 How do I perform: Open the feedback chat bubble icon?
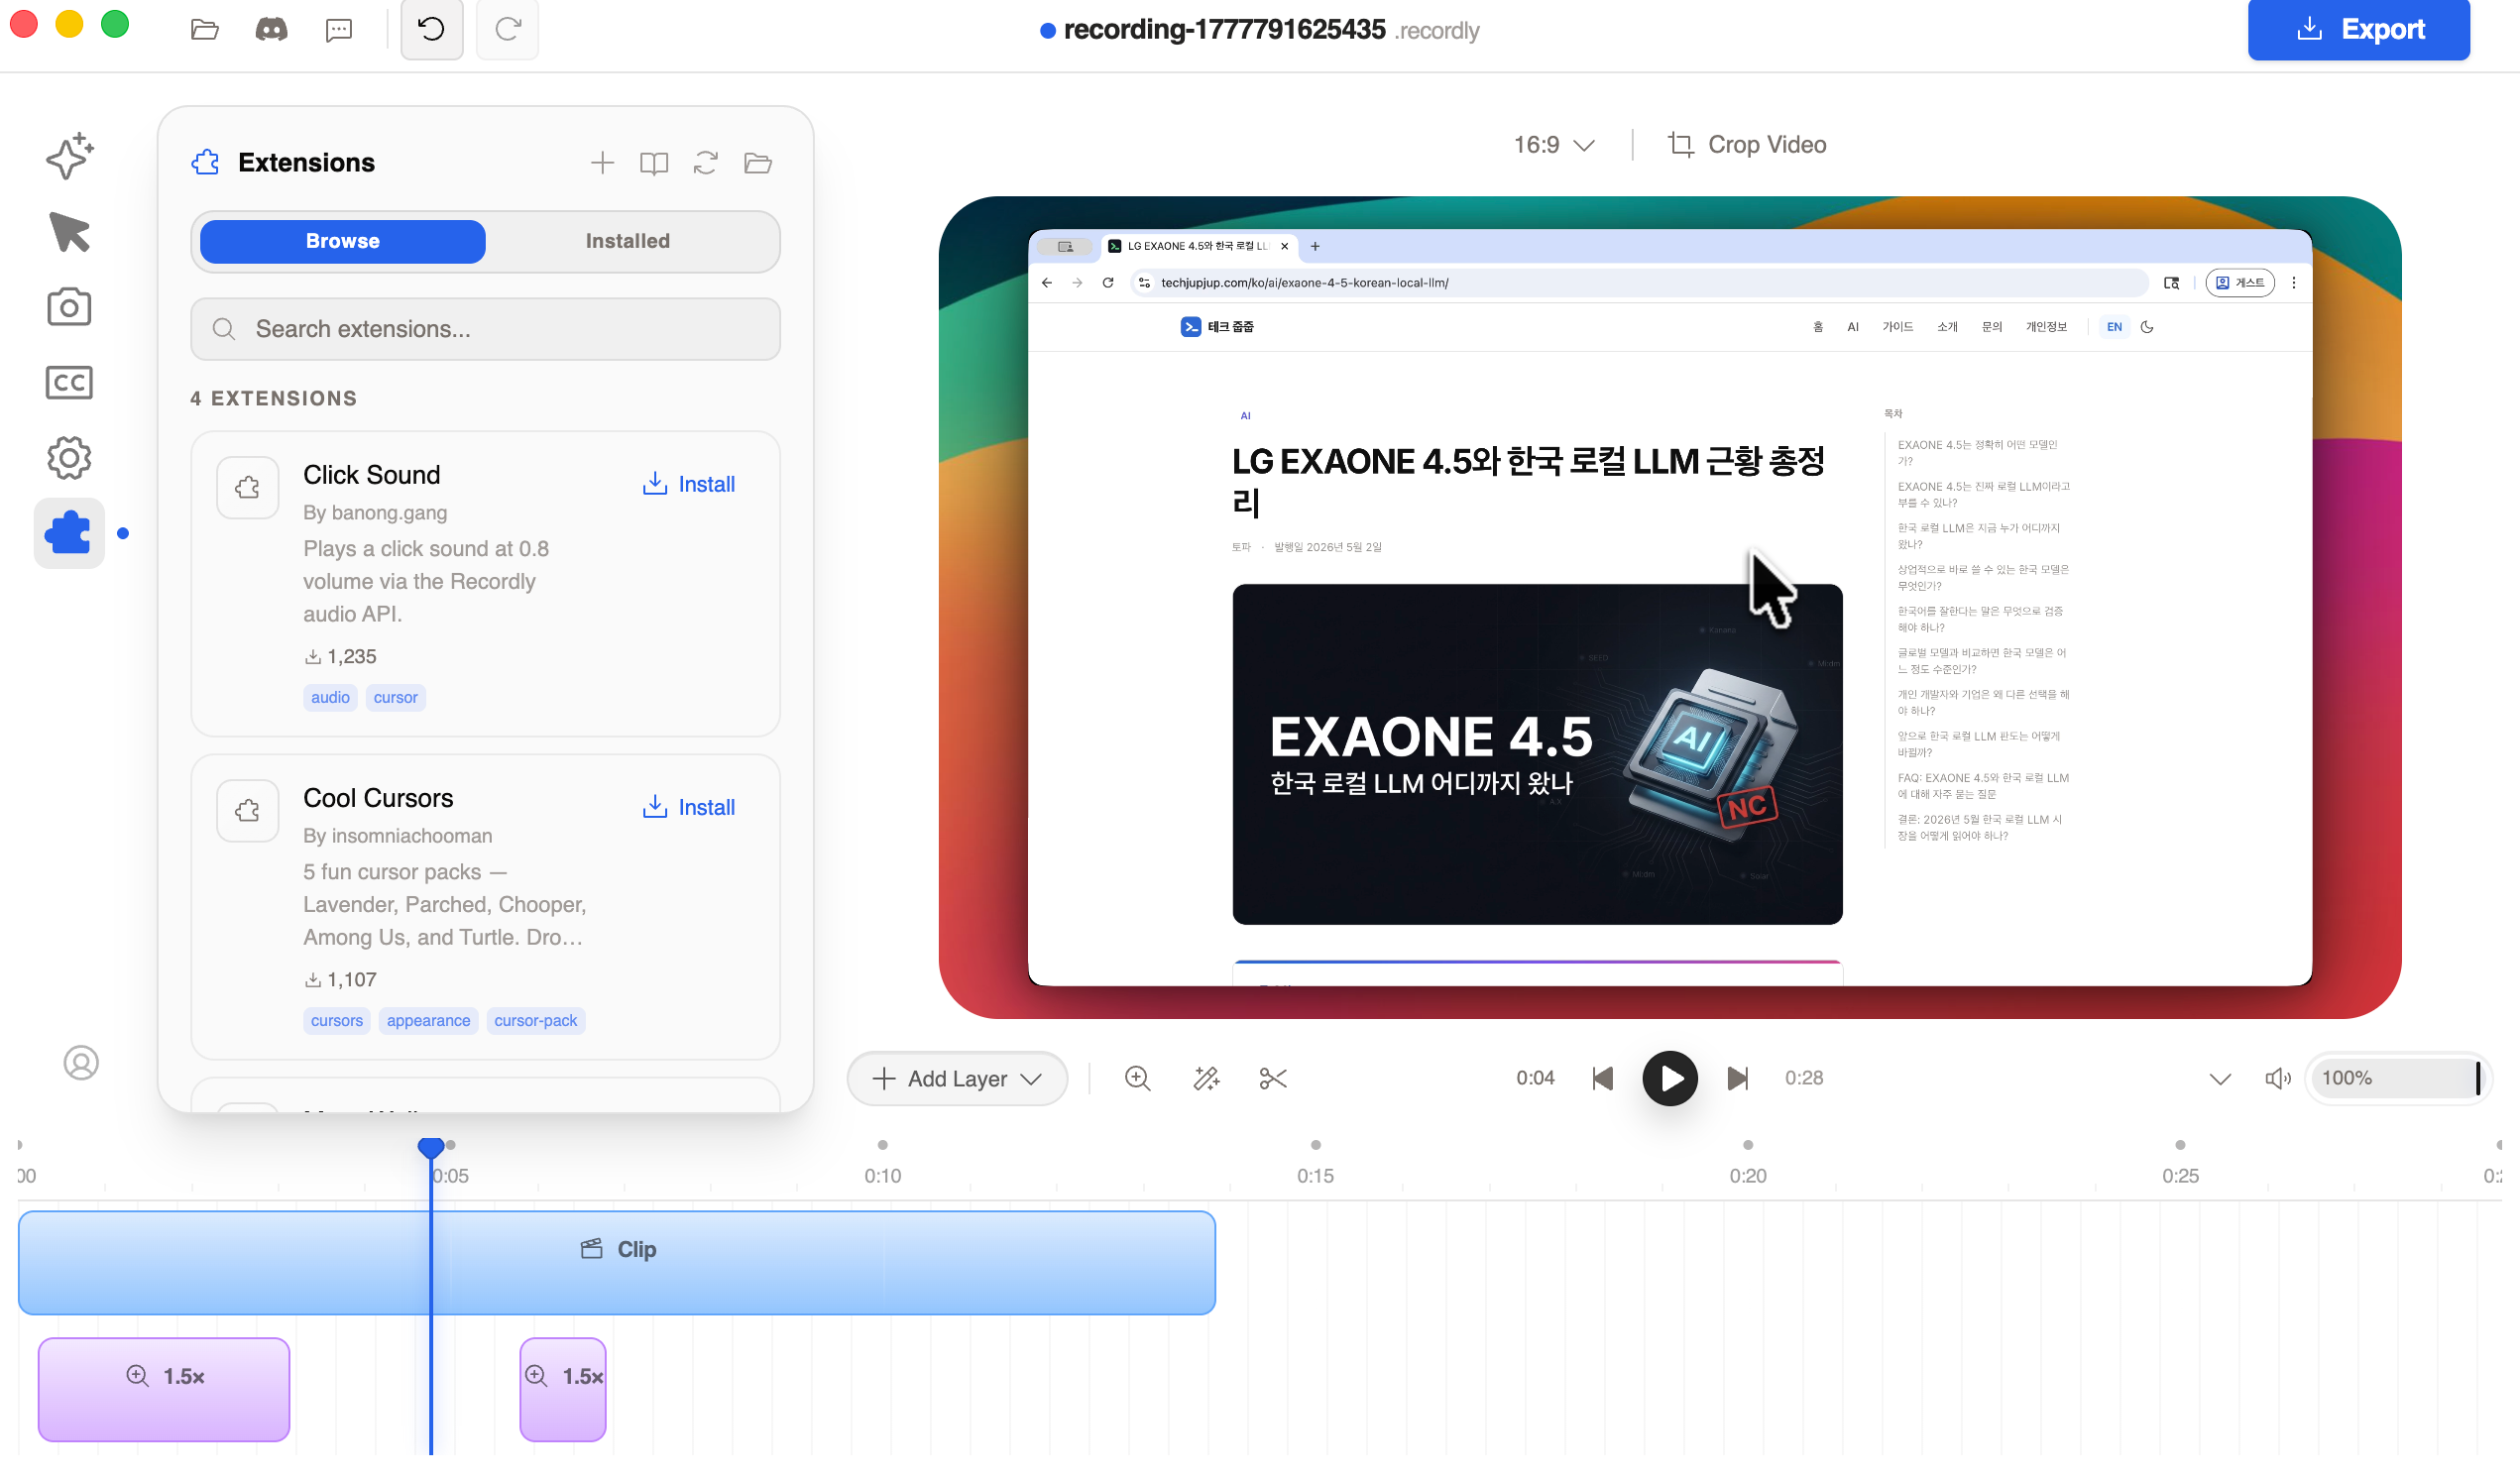[339, 29]
